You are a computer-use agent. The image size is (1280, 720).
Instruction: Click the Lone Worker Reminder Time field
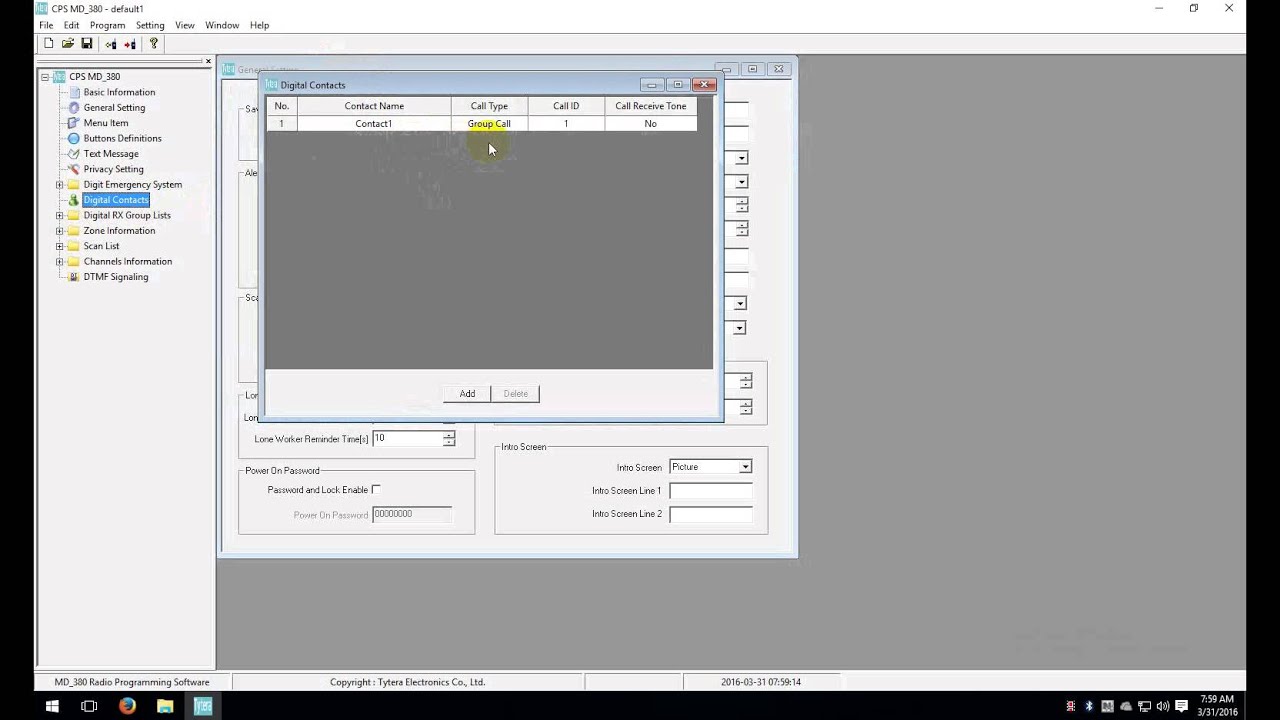click(407, 439)
